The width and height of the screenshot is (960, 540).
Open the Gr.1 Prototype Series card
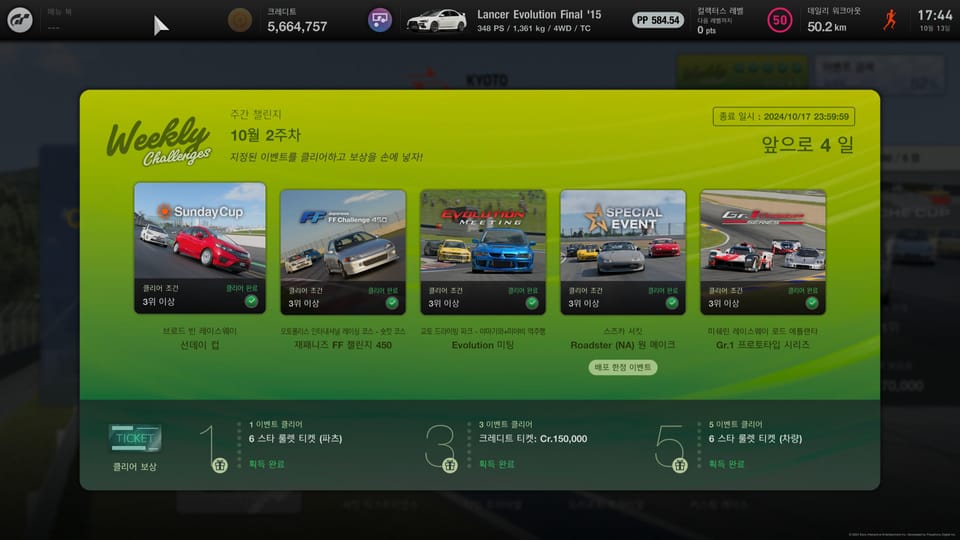click(x=763, y=252)
